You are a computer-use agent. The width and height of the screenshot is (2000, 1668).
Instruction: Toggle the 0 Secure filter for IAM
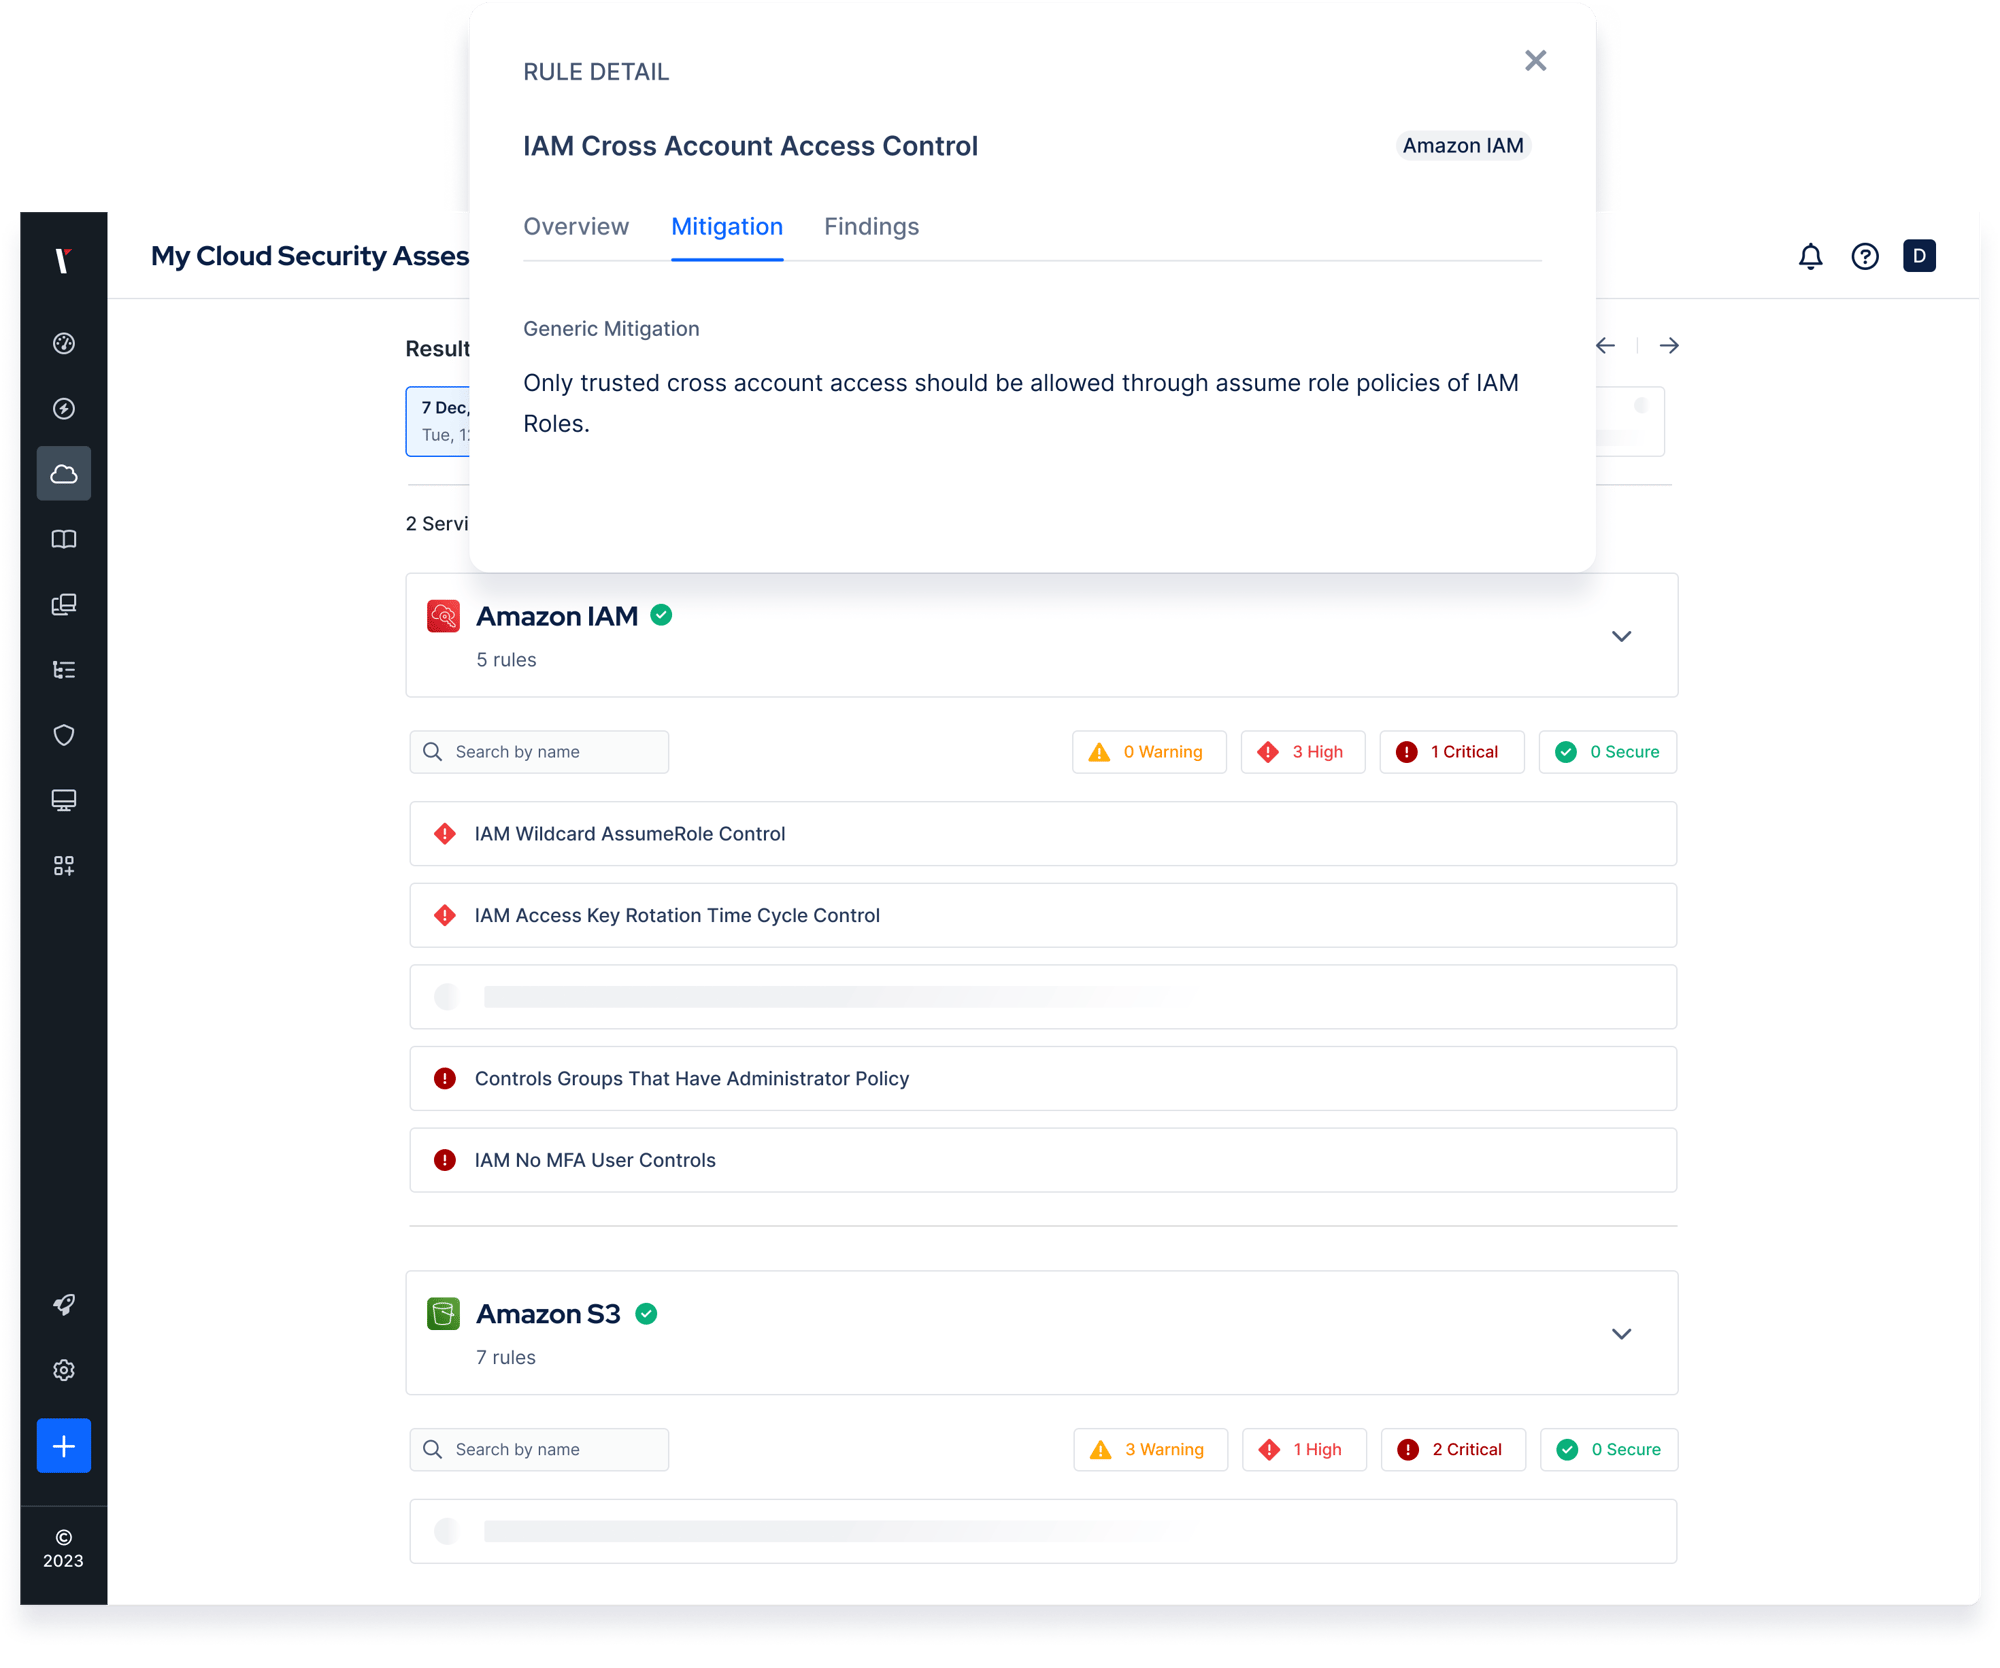(x=1608, y=752)
